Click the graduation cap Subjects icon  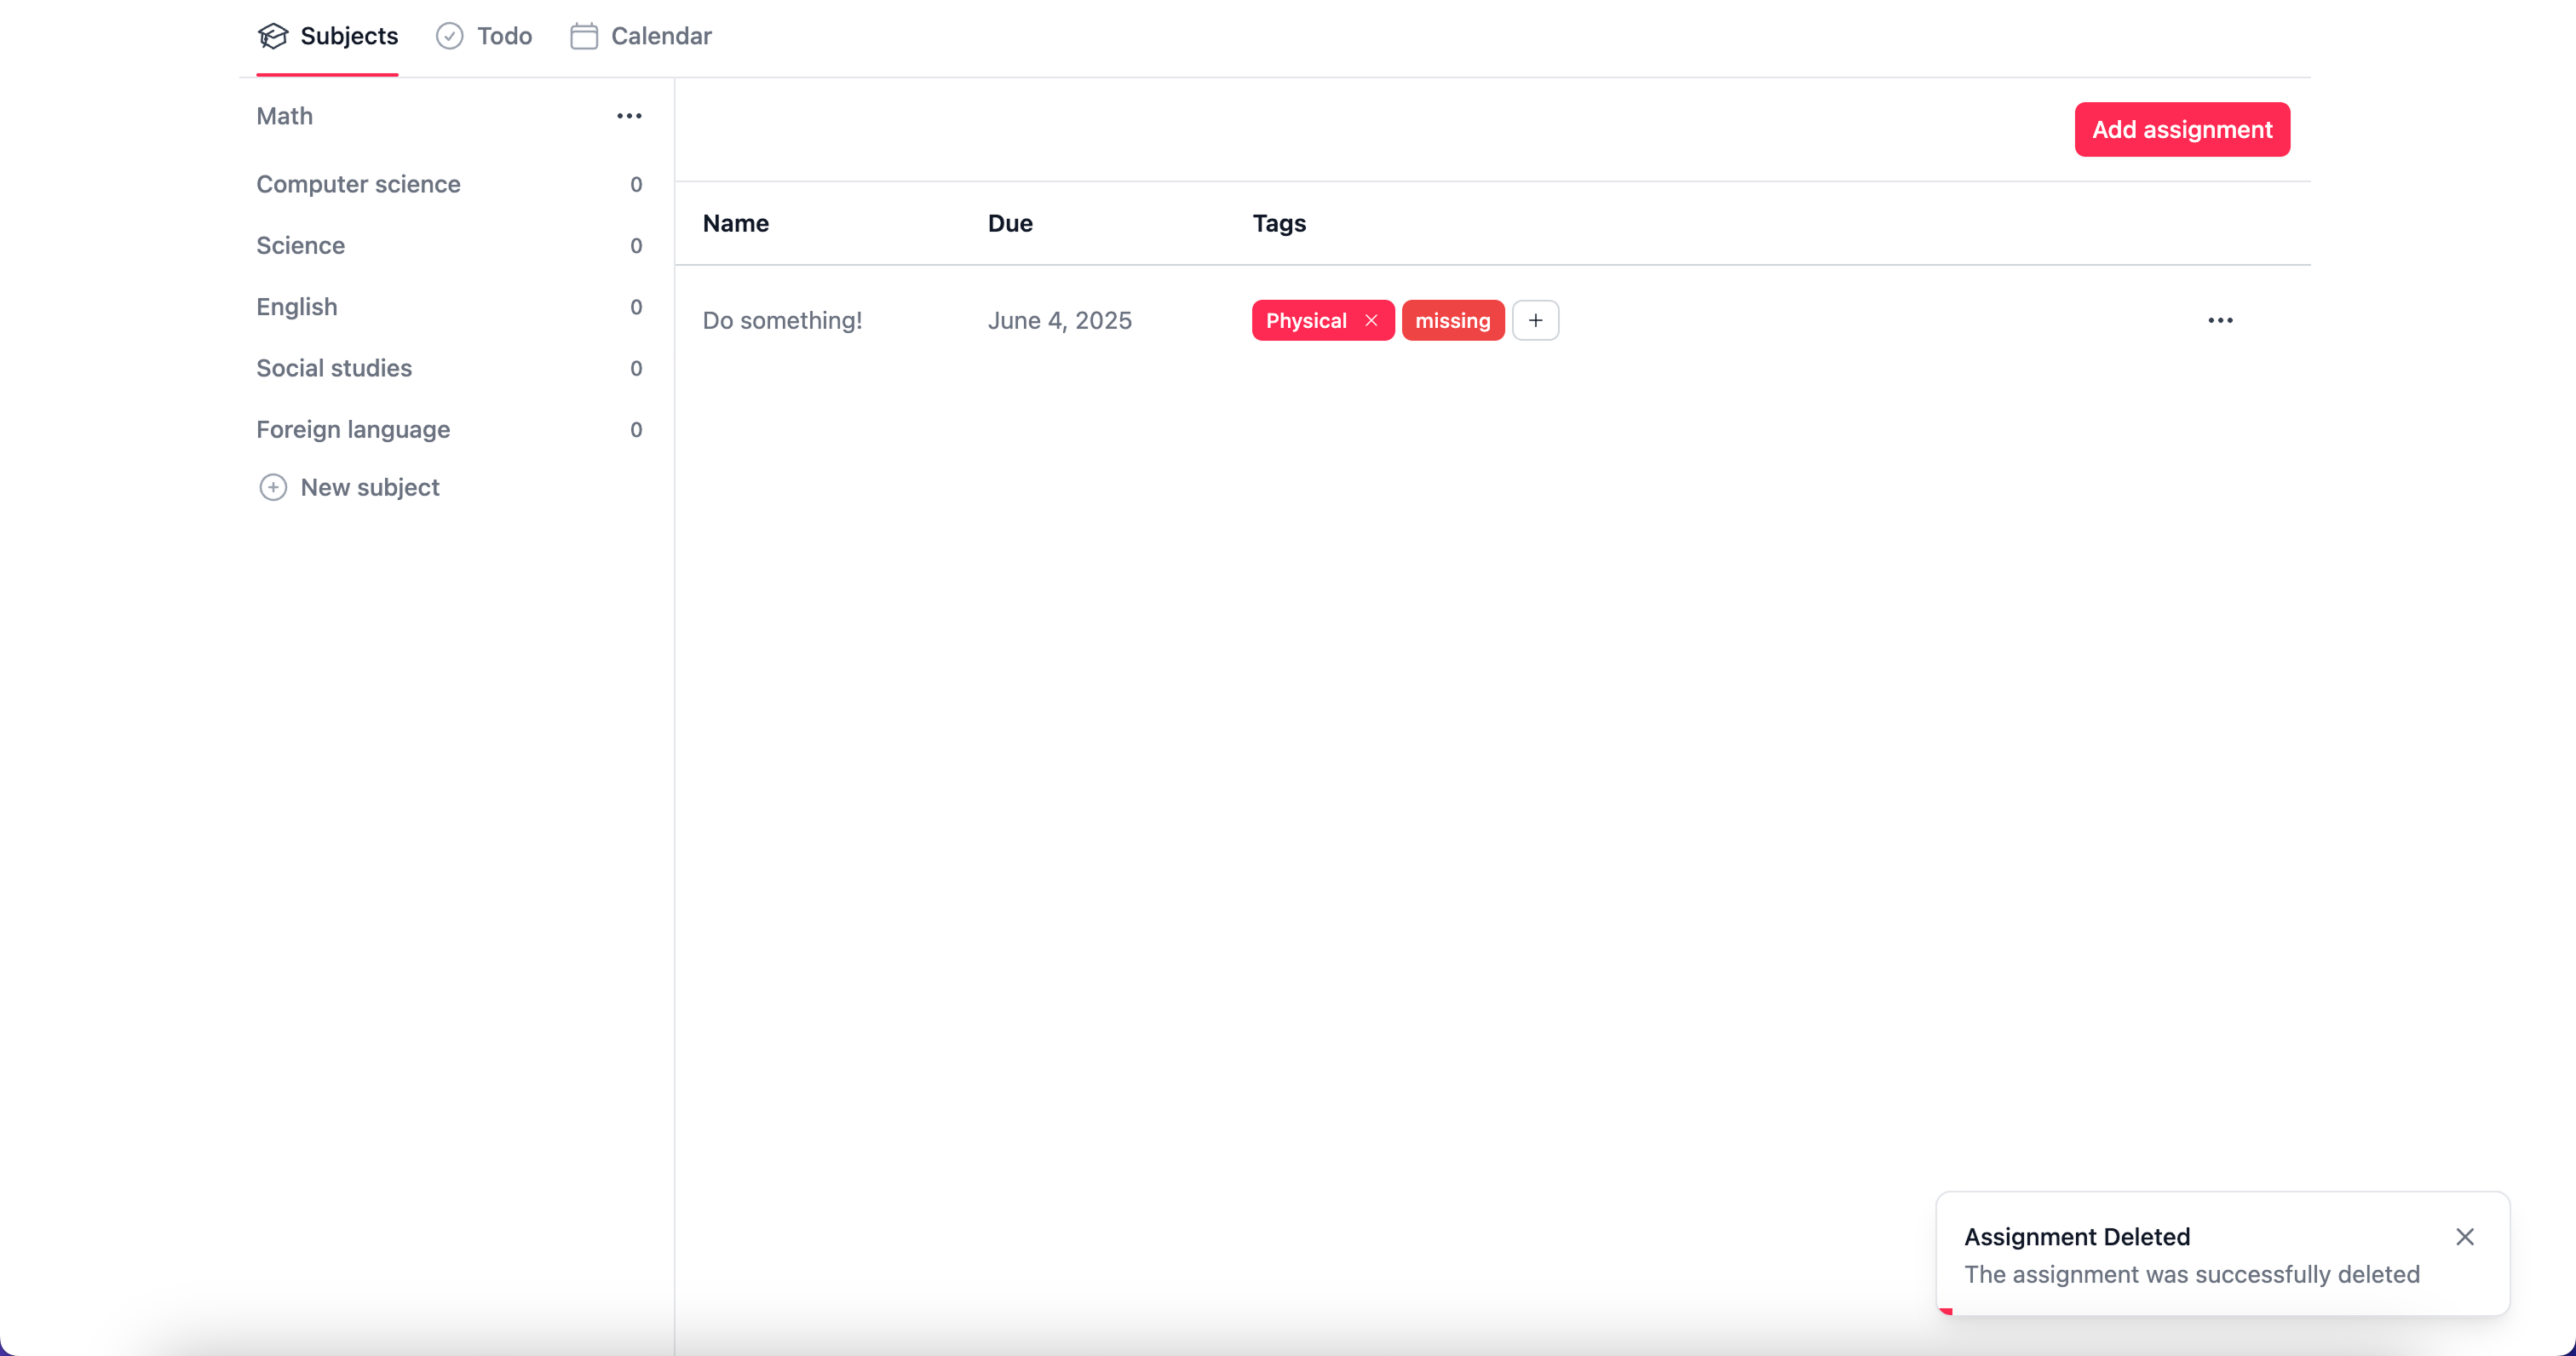pyautogui.click(x=272, y=36)
